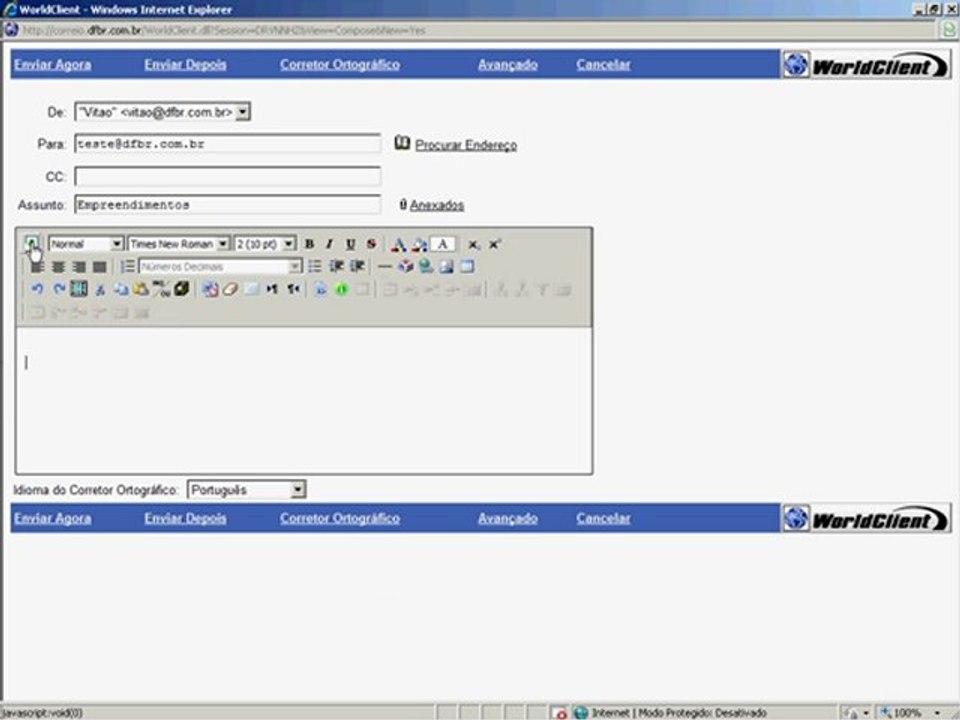Decrease the indent

(336, 266)
